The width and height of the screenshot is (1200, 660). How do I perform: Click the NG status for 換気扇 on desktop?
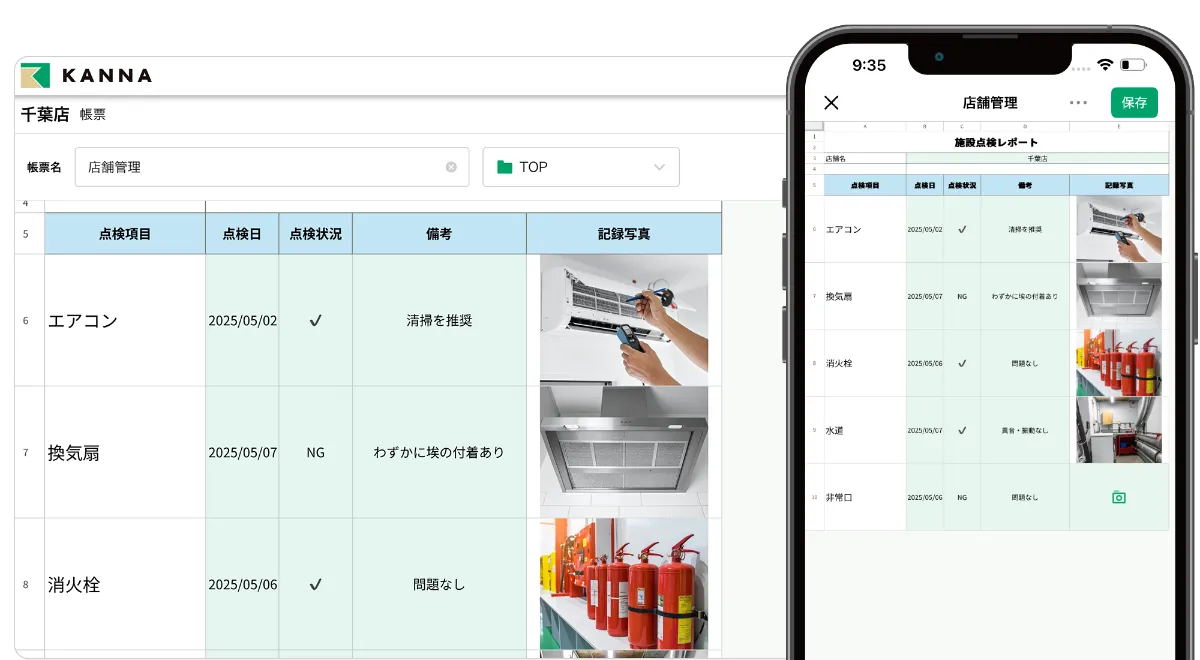click(315, 453)
